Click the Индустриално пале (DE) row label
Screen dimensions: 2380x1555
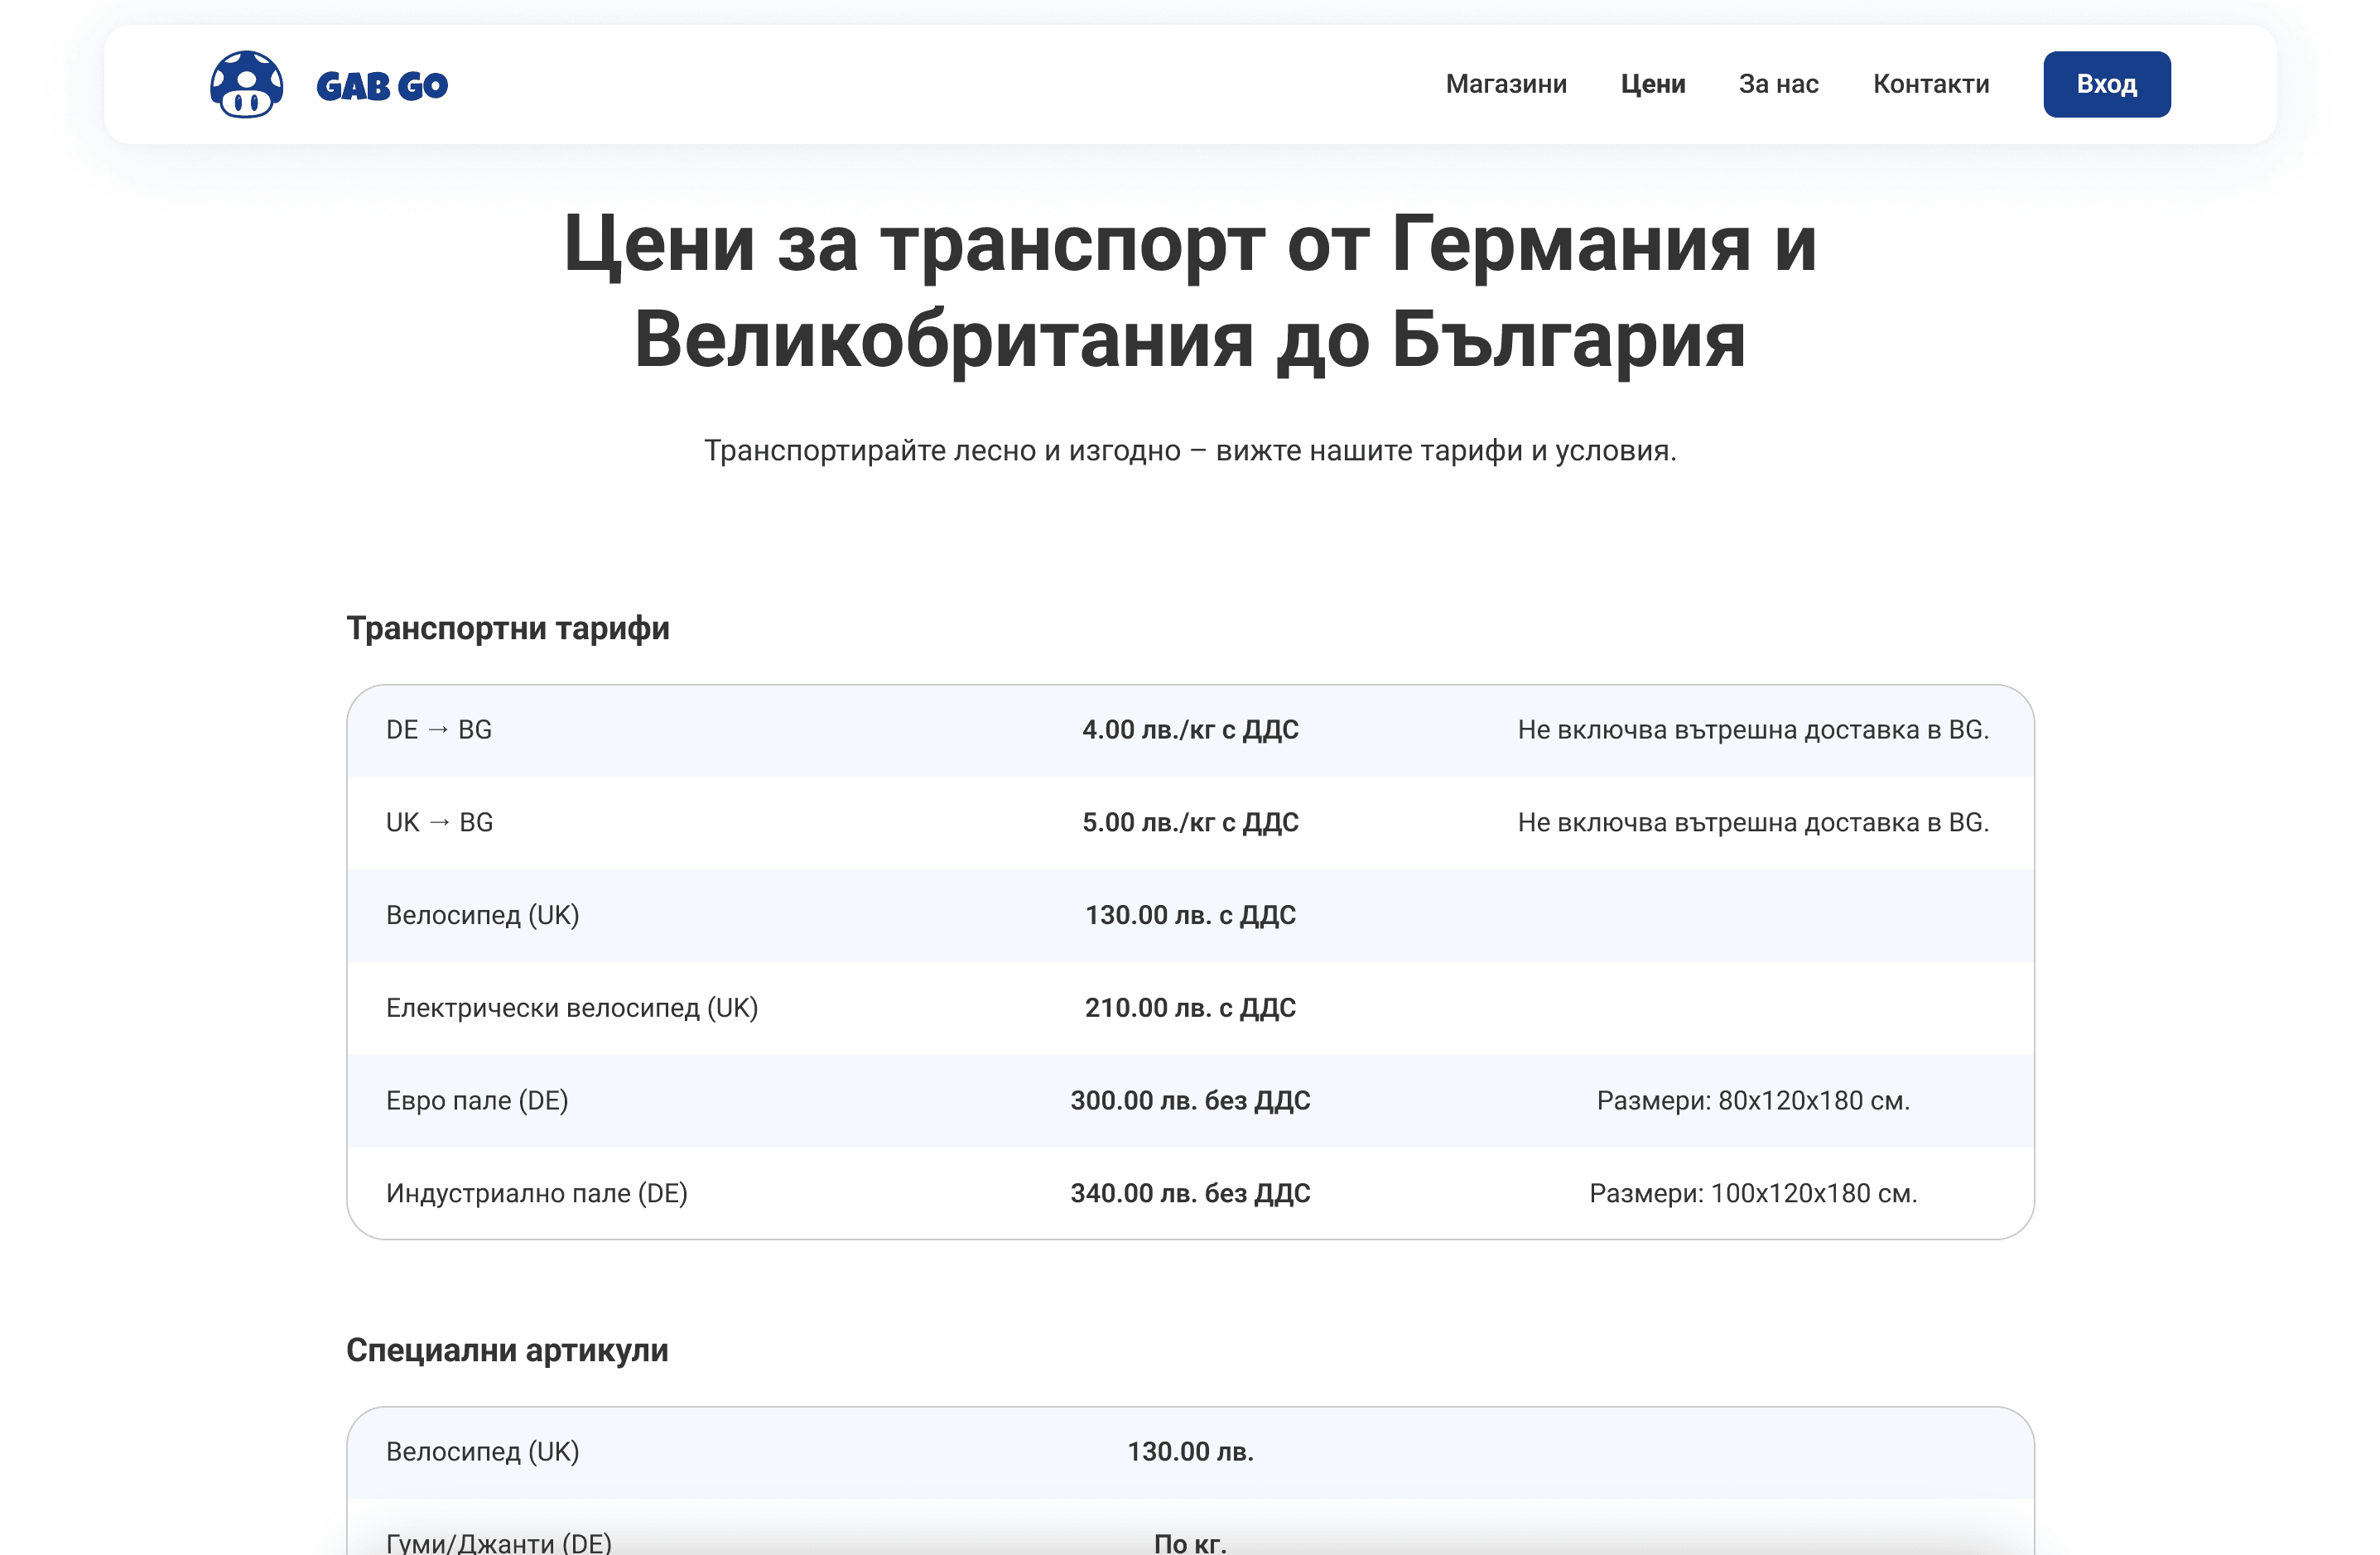[x=536, y=1193]
